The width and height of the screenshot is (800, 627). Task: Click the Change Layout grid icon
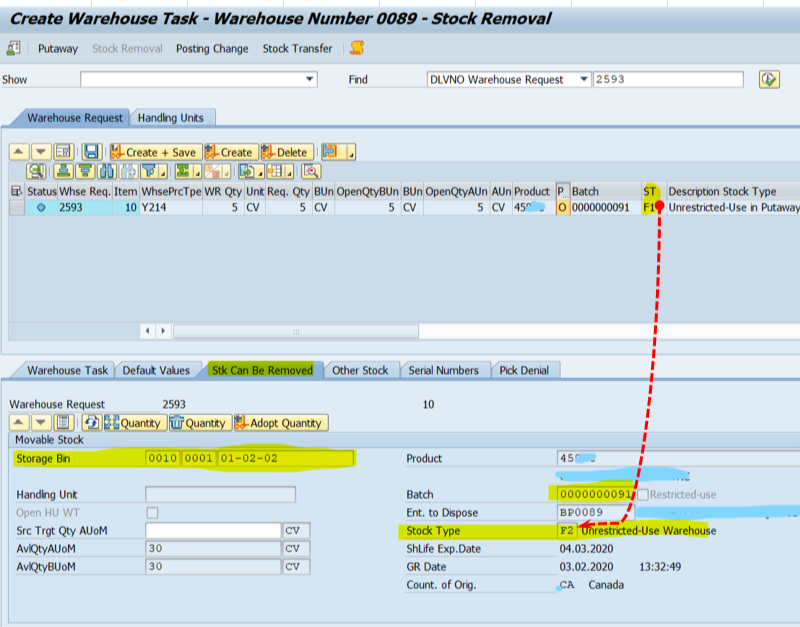point(276,171)
